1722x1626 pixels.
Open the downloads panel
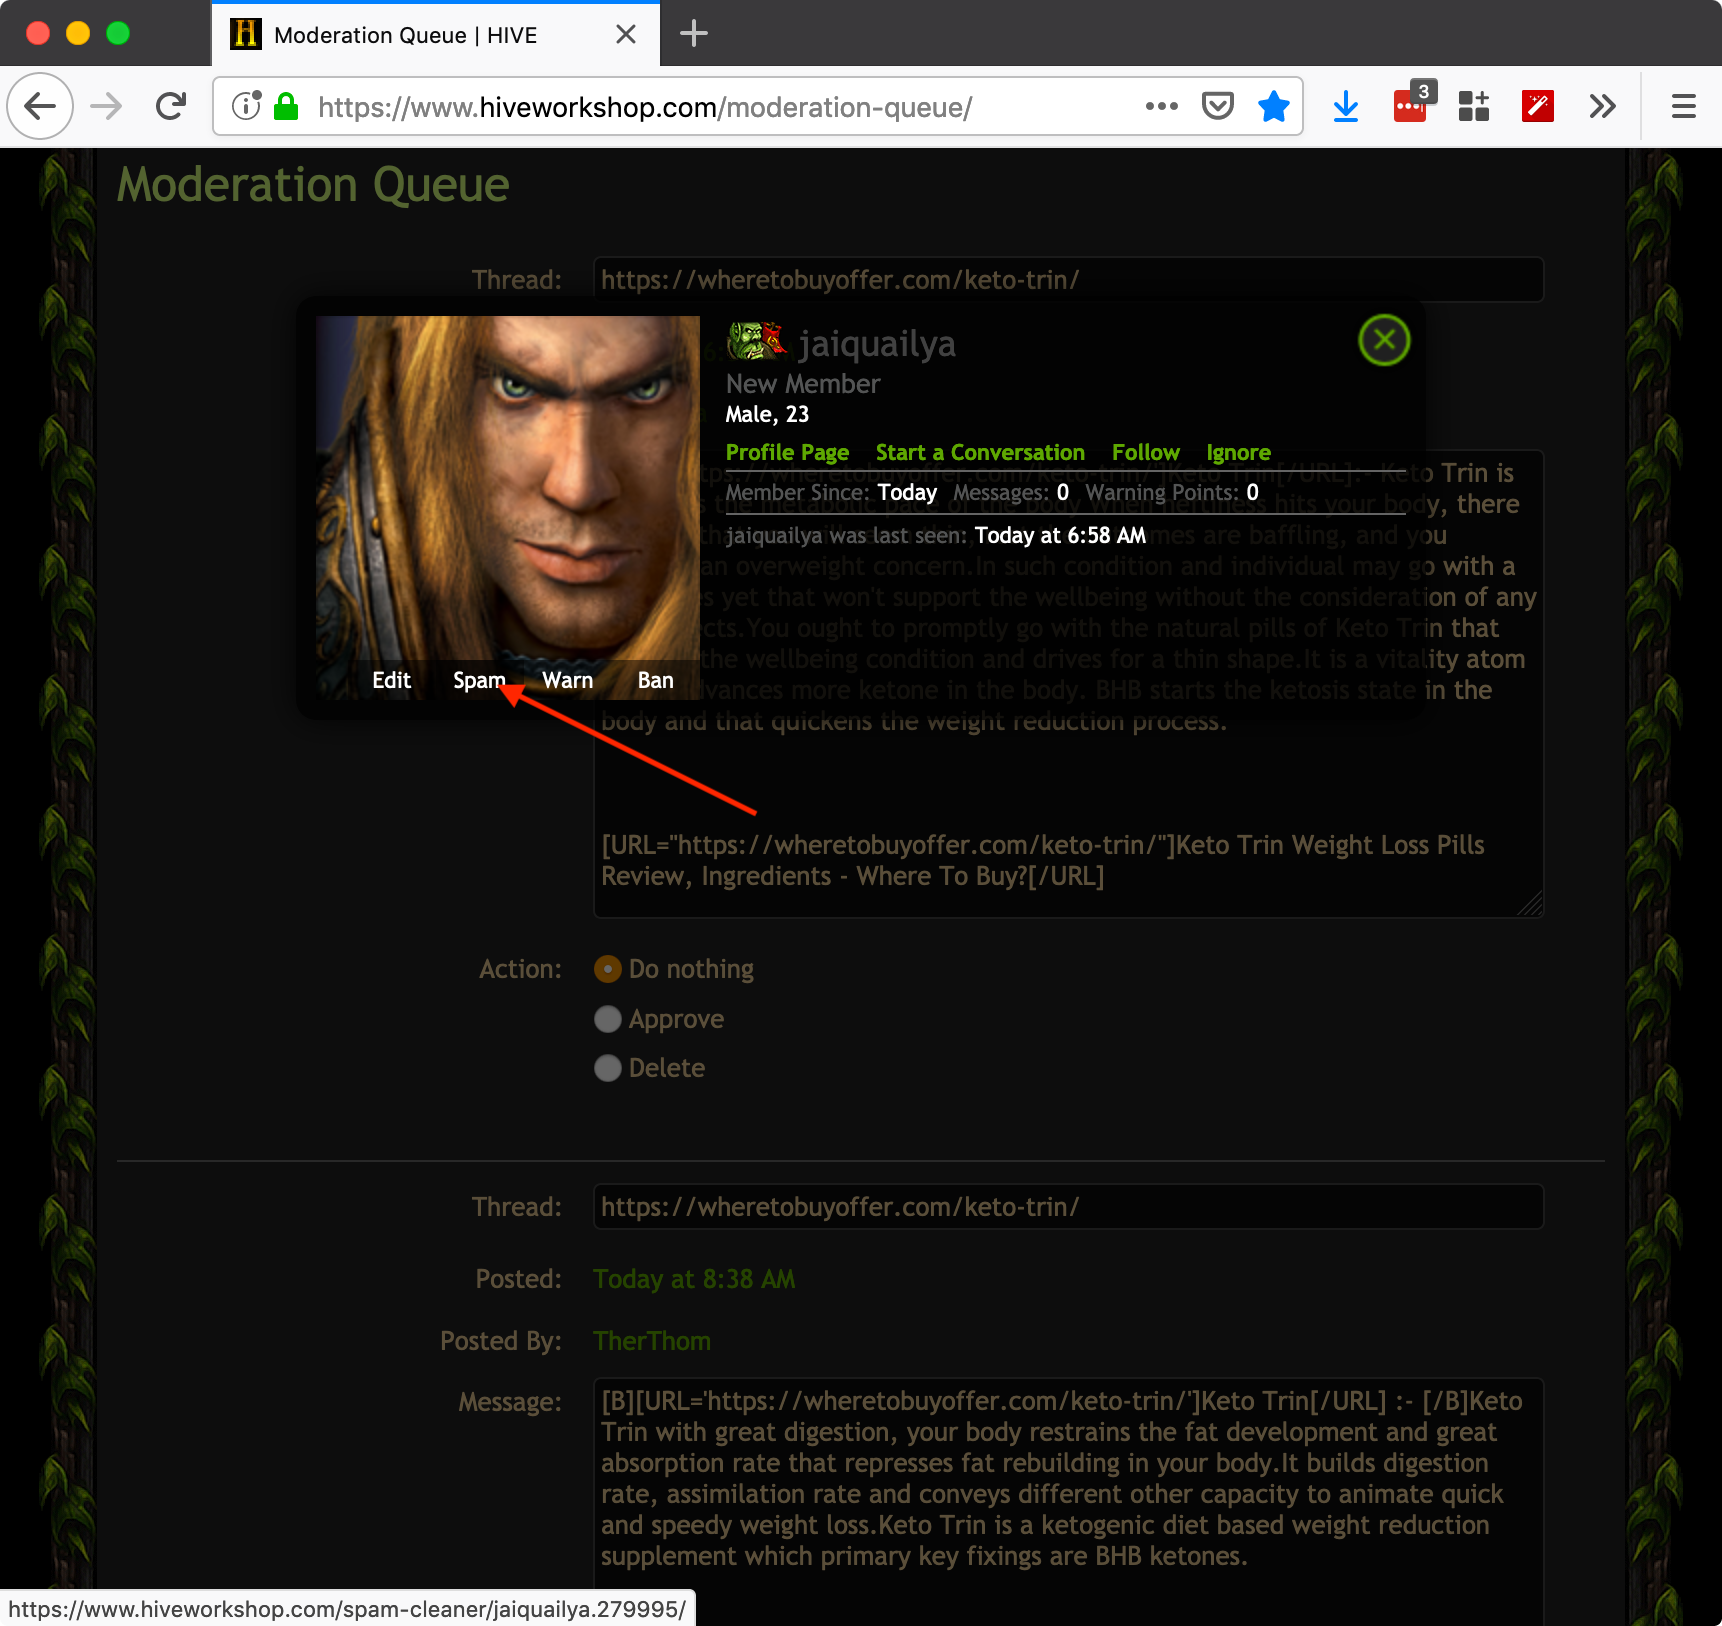pyautogui.click(x=1346, y=106)
